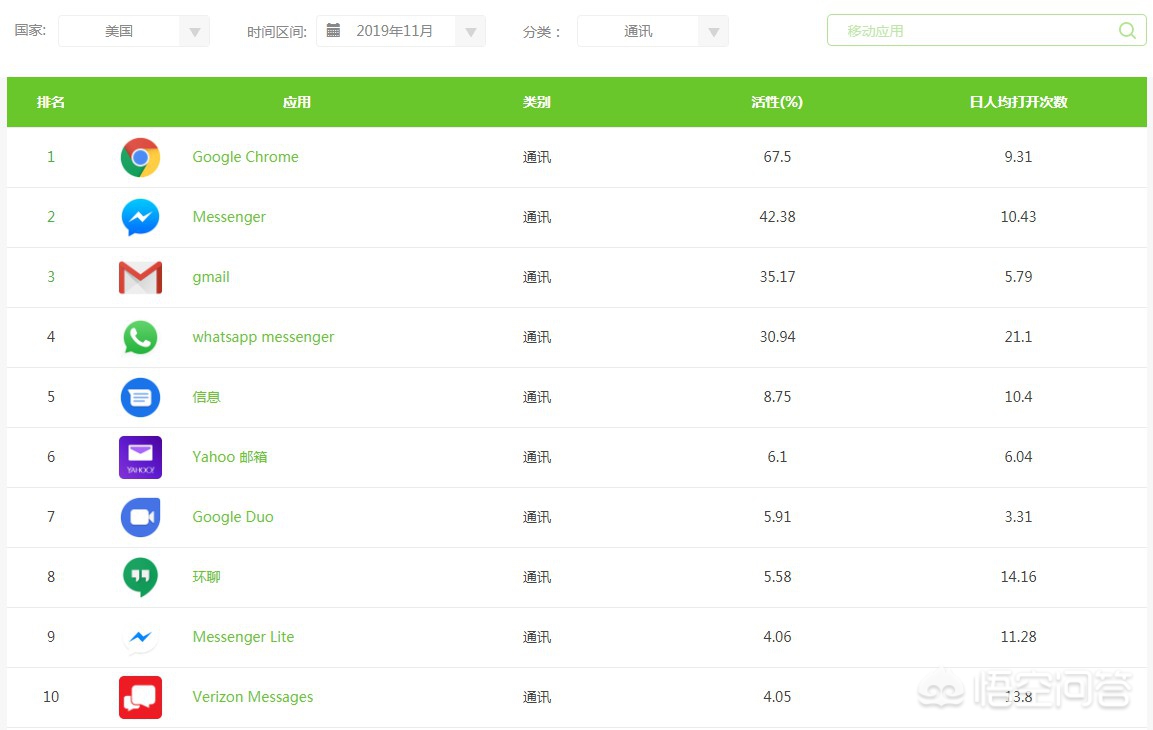Open the Yahoo 邮箱 app link

click(x=229, y=457)
